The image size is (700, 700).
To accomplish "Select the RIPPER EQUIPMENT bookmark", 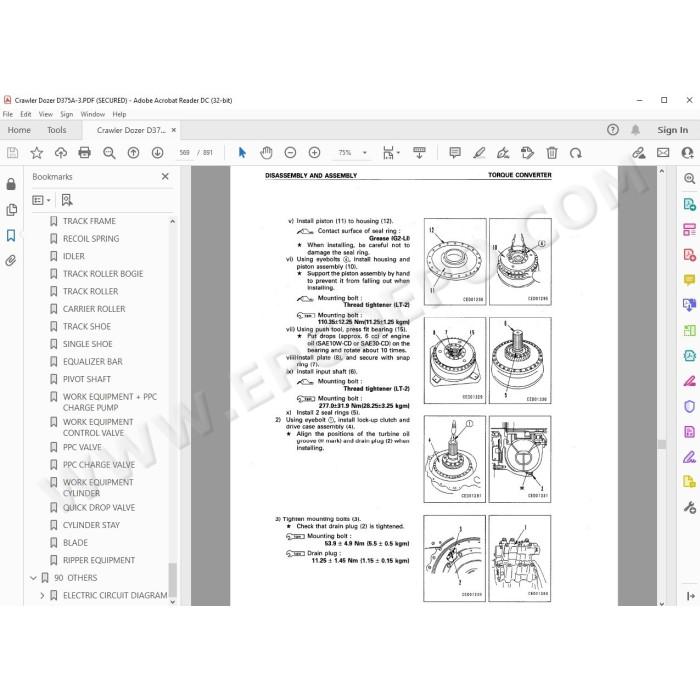I will coord(99,560).
